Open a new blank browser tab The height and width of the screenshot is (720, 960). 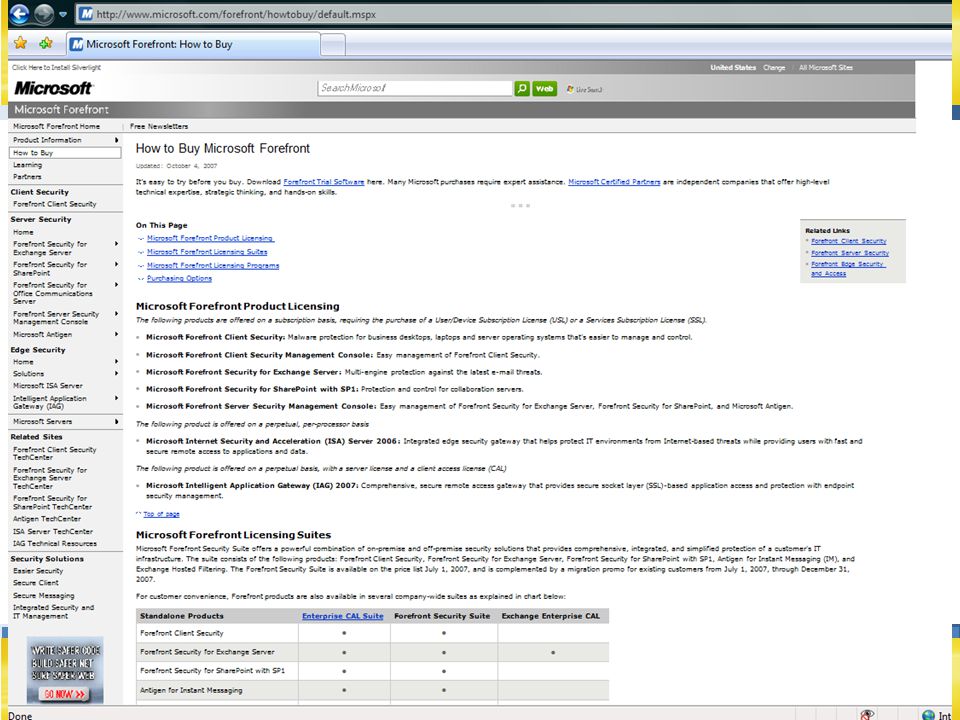(333, 44)
